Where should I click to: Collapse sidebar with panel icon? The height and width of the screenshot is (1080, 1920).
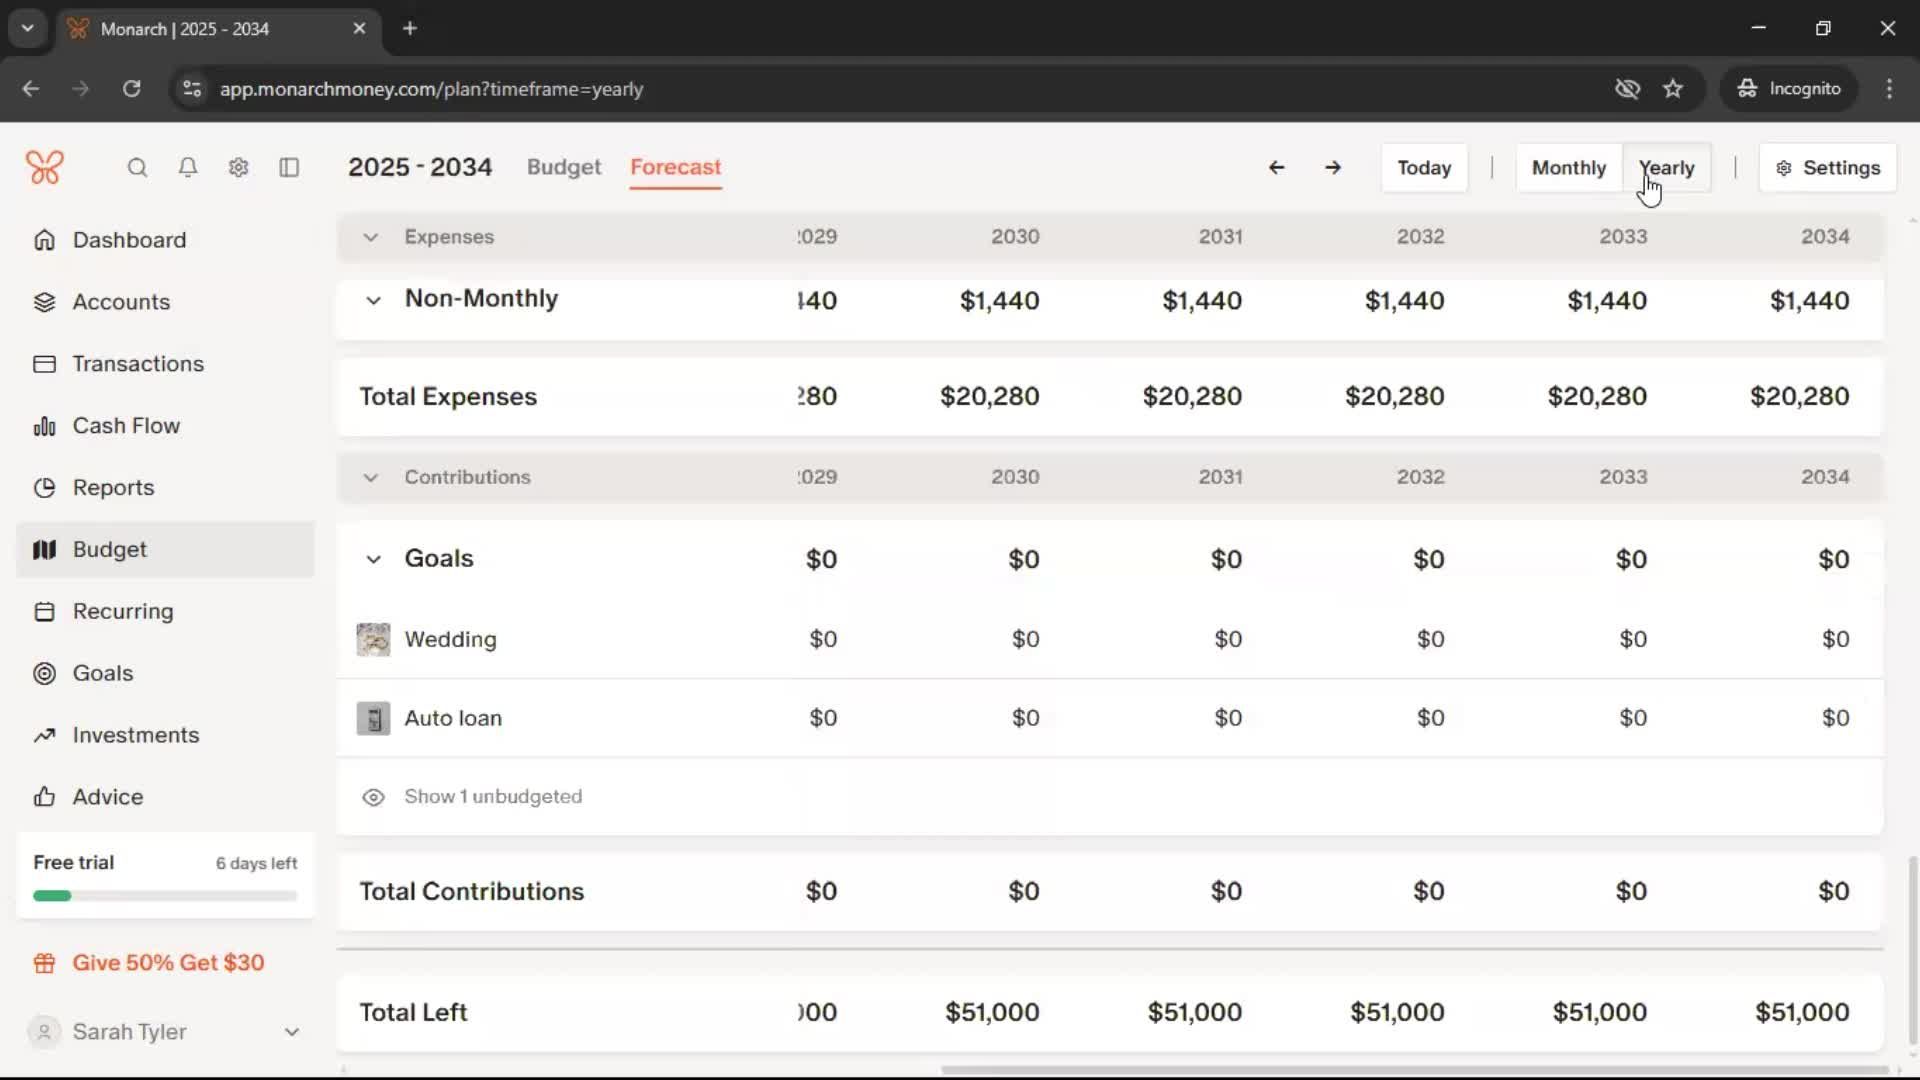click(289, 167)
